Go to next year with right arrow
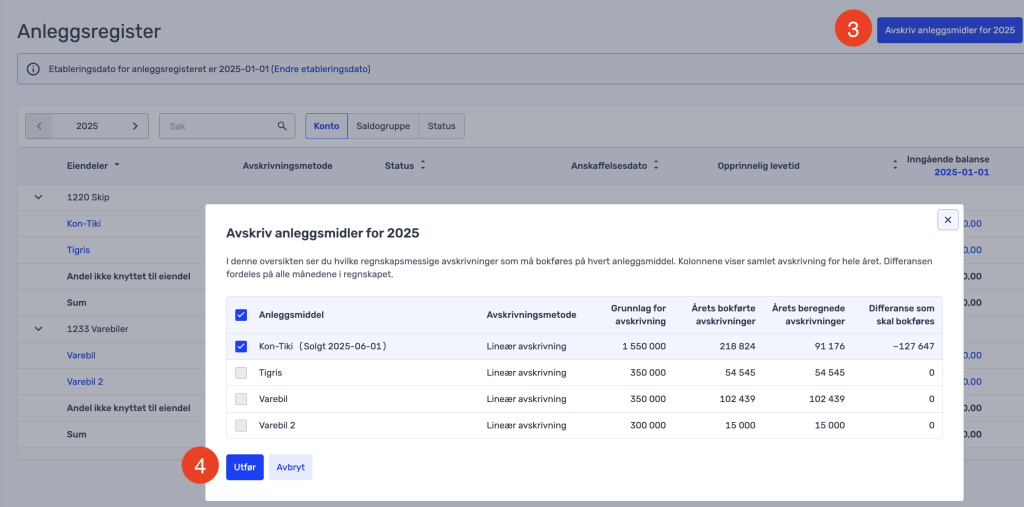Screen dimensions: 1024x507 [x=135, y=126]
